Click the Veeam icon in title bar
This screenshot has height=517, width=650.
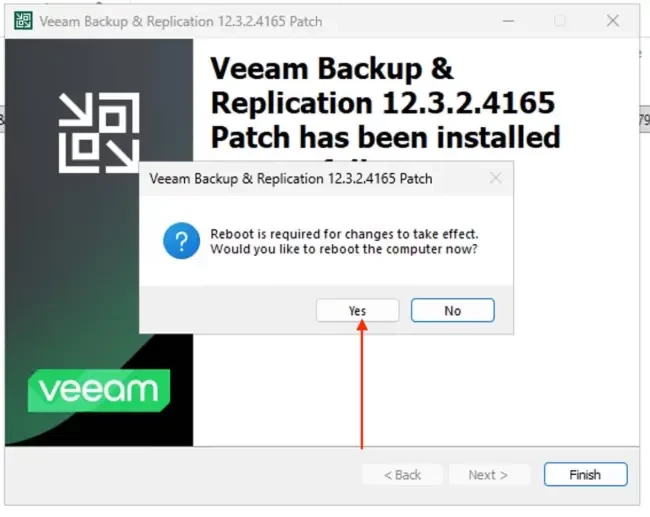[23, 21]
